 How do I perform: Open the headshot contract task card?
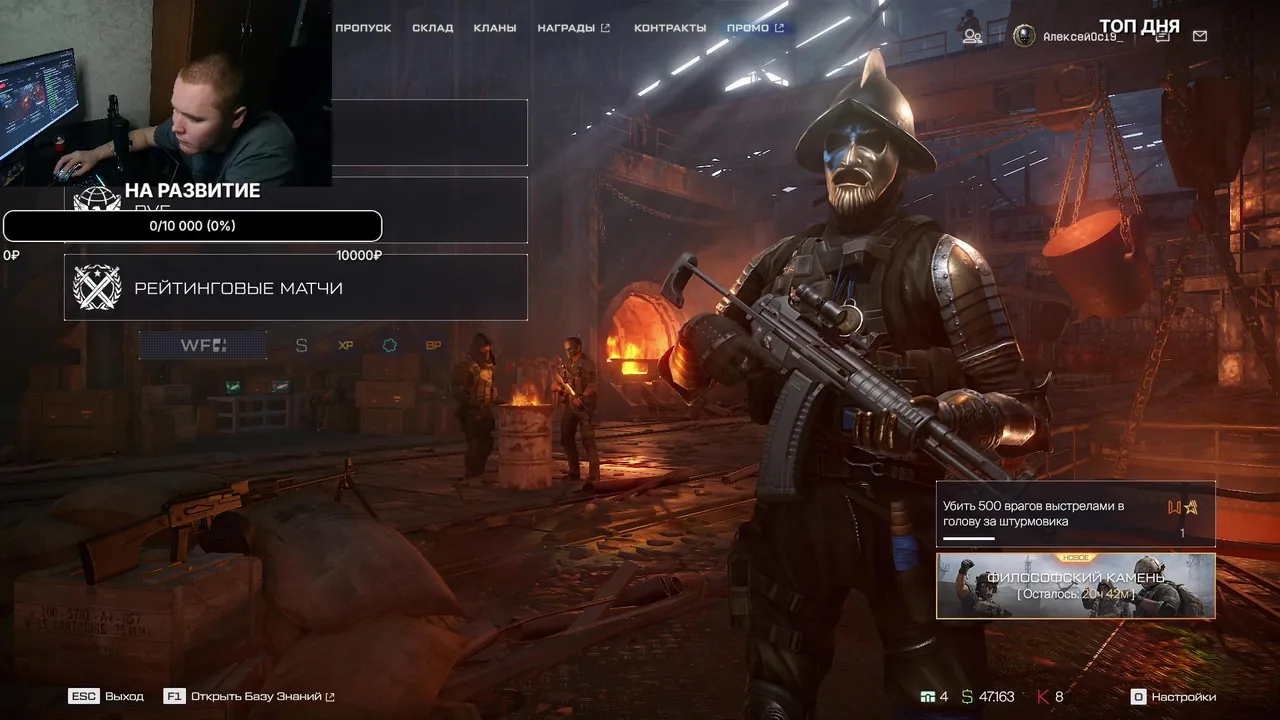click(x=1076, y=514)
